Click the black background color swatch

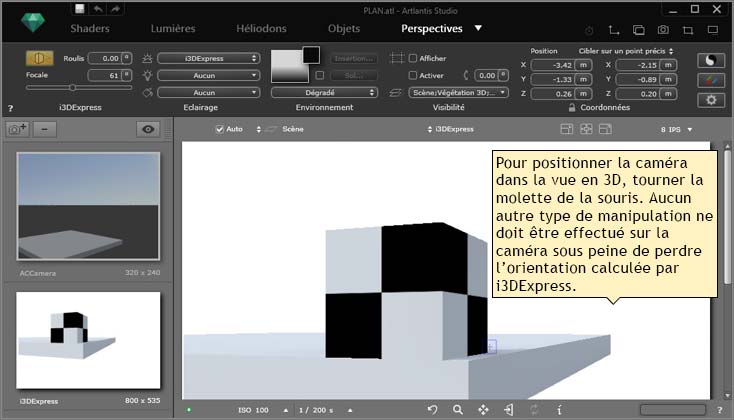coord(311,55)
